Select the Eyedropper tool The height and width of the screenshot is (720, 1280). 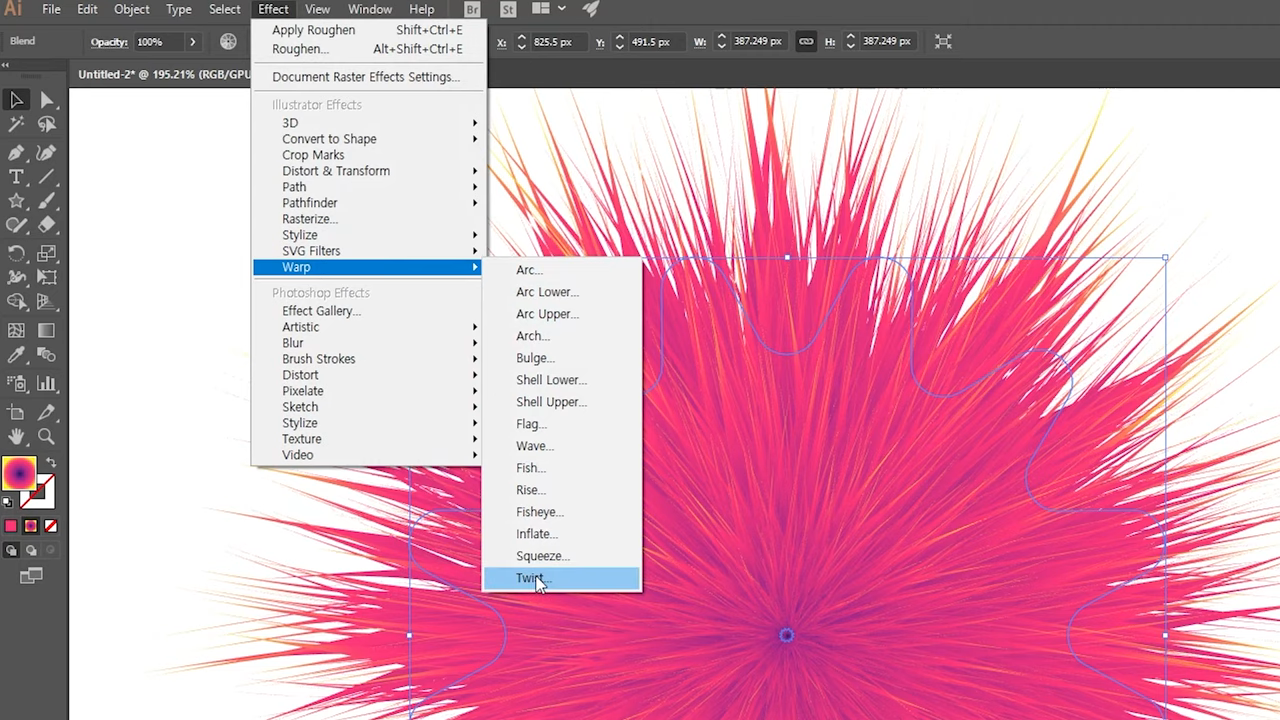(x=16, y=355)
